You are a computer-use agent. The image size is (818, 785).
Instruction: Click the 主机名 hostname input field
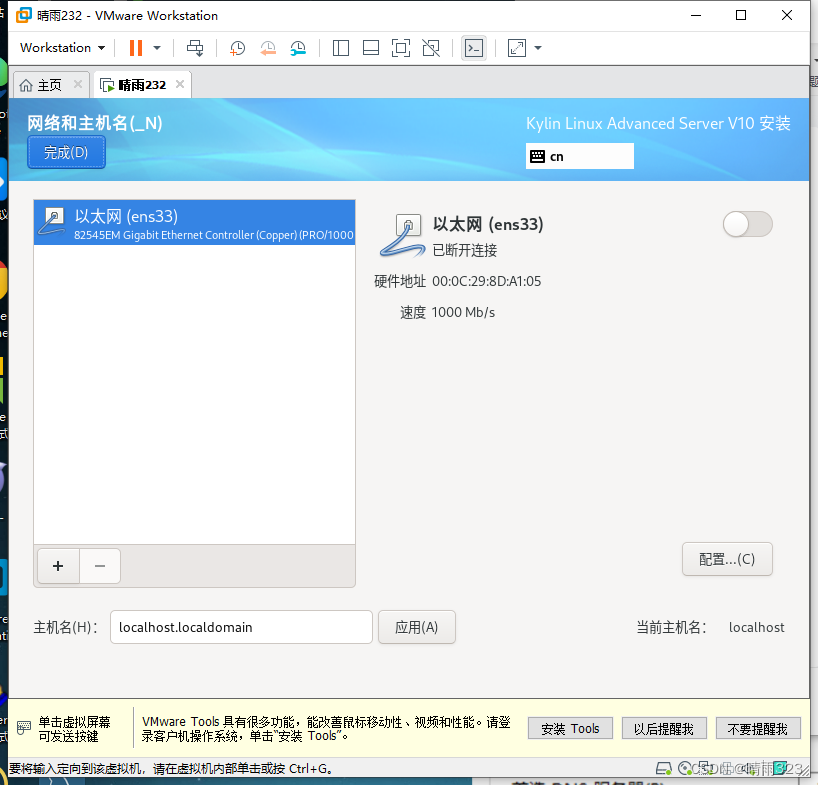[241, 627]
